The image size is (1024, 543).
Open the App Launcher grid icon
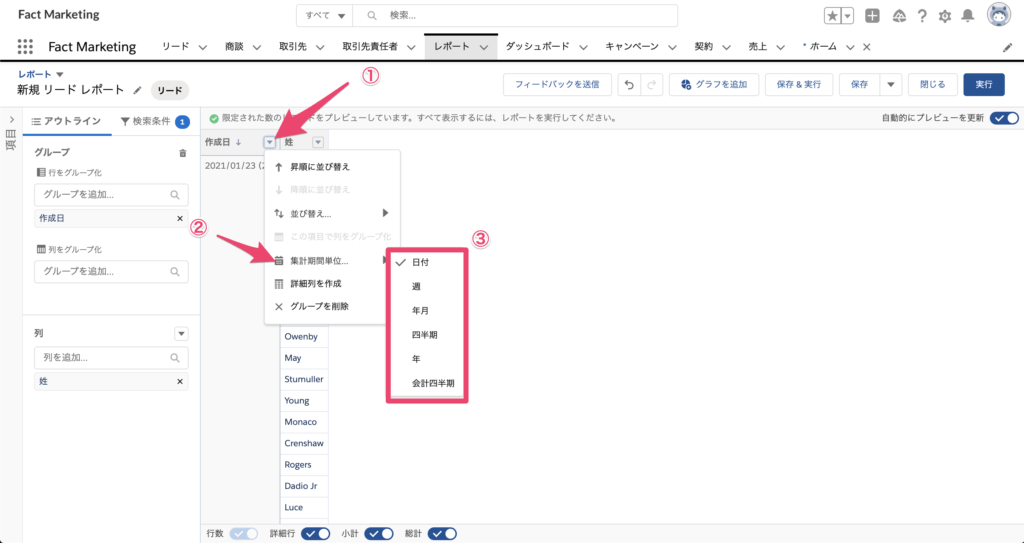25,46
